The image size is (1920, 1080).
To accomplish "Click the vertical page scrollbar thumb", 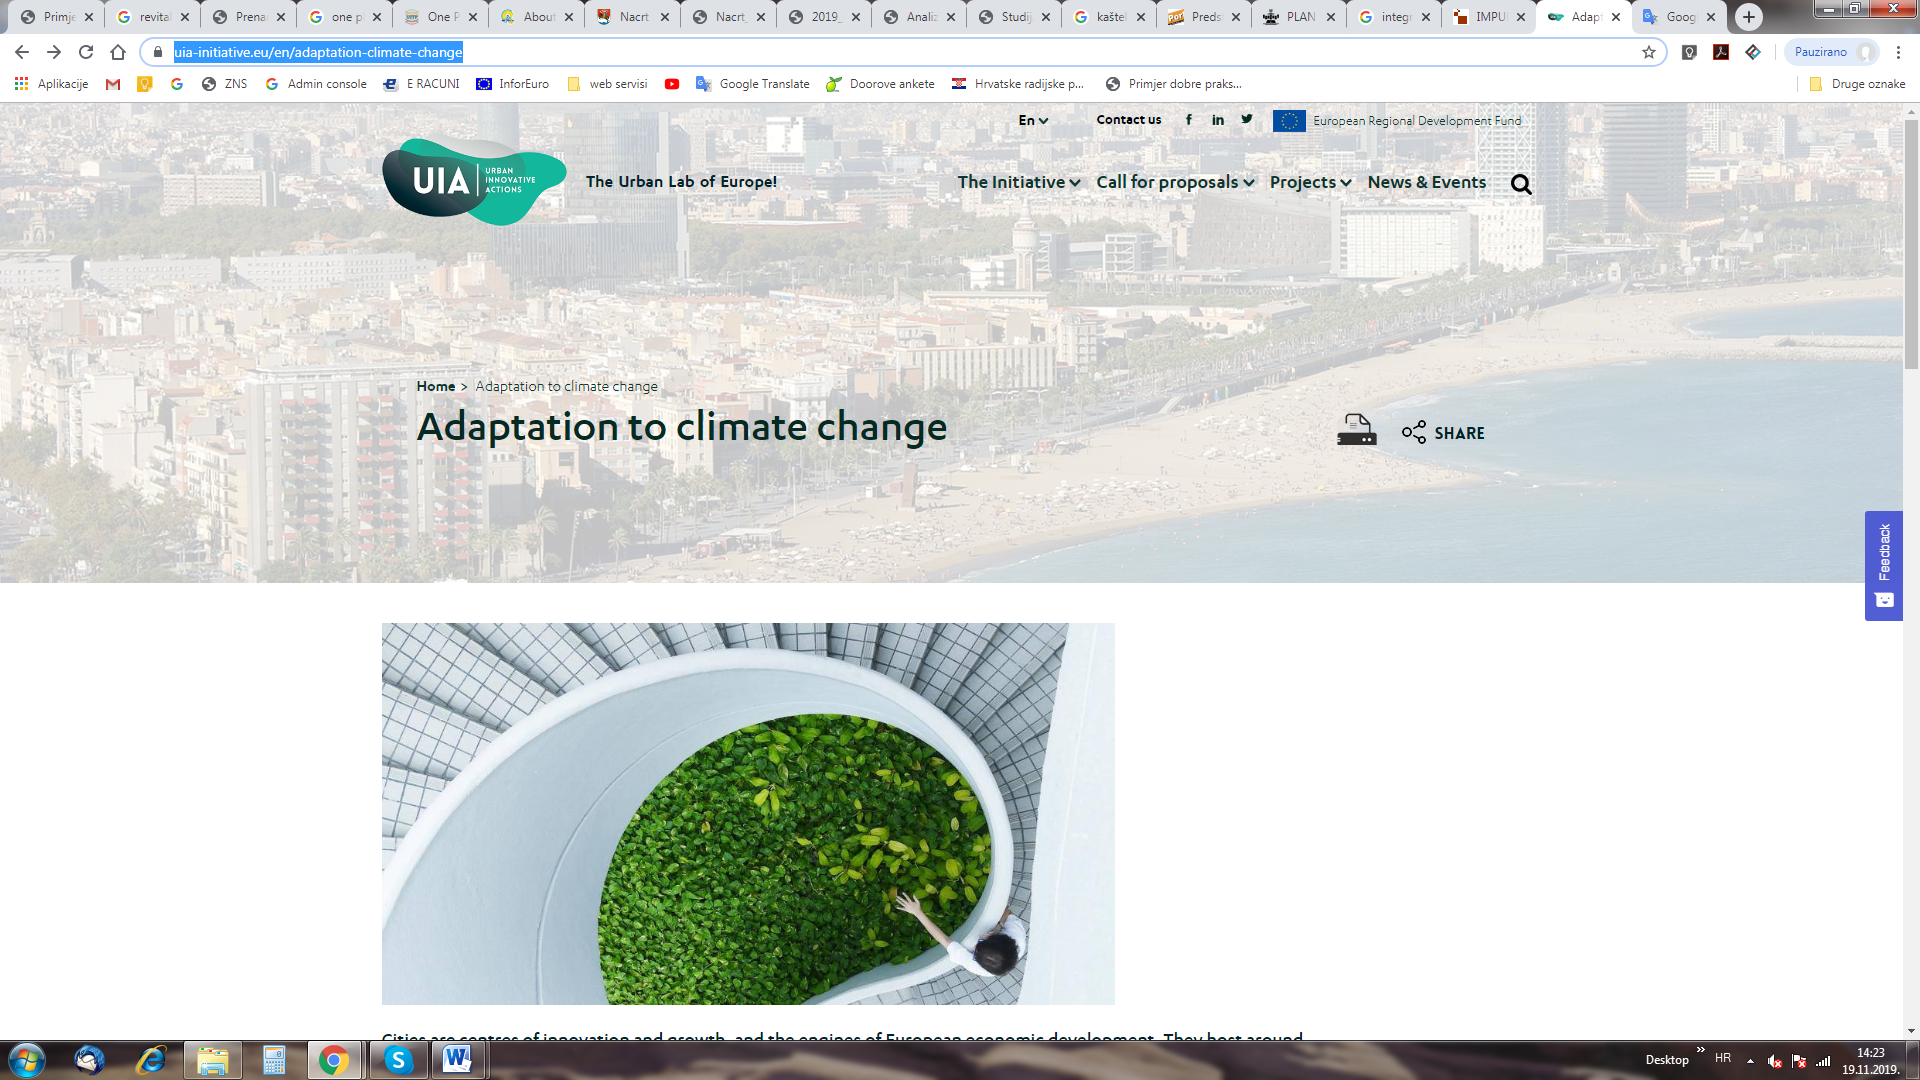I will 1911,245.
